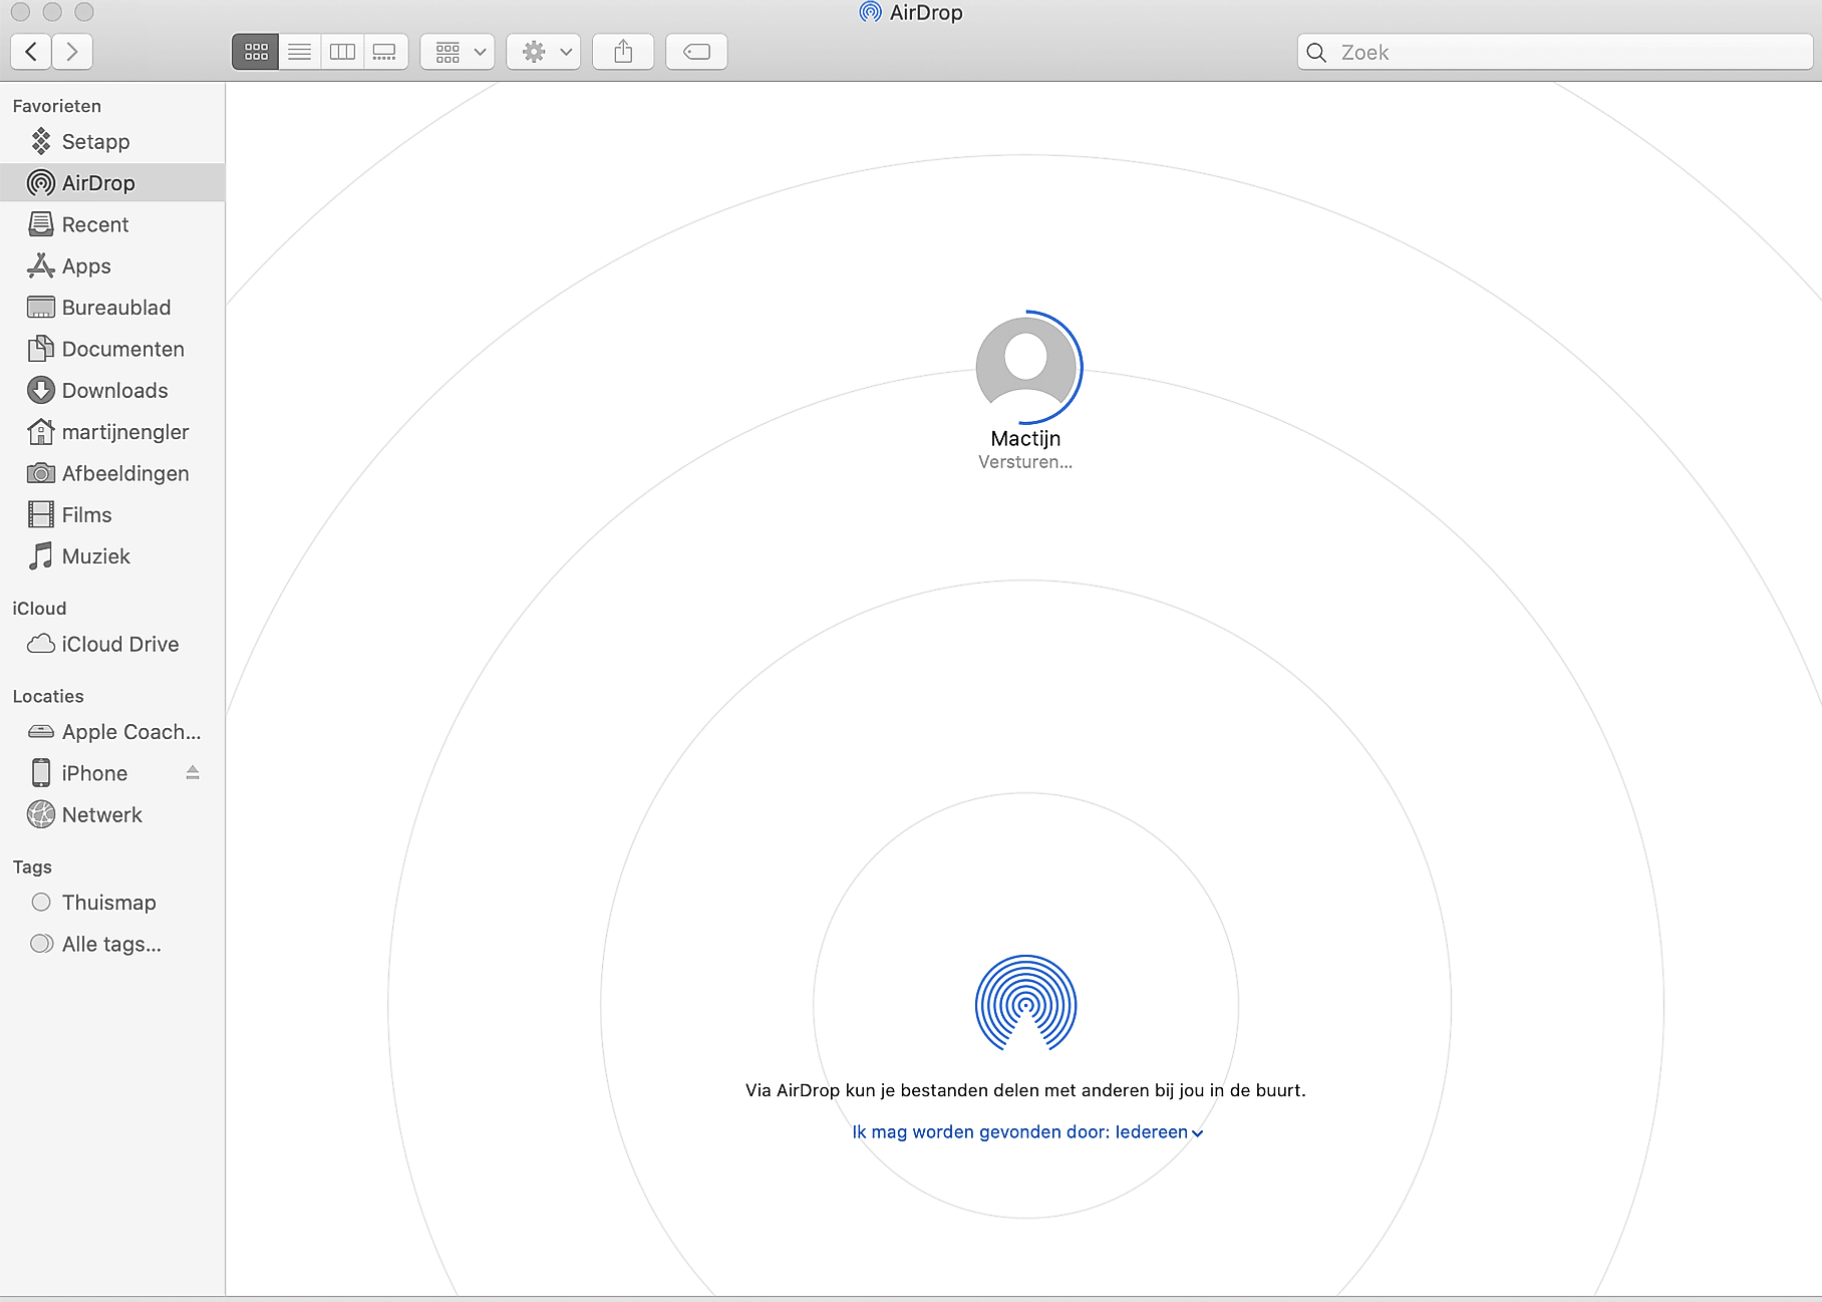Open the Share menu in the toolbar
This screenshot has height=1302, width=1822.
coord(622,51)
